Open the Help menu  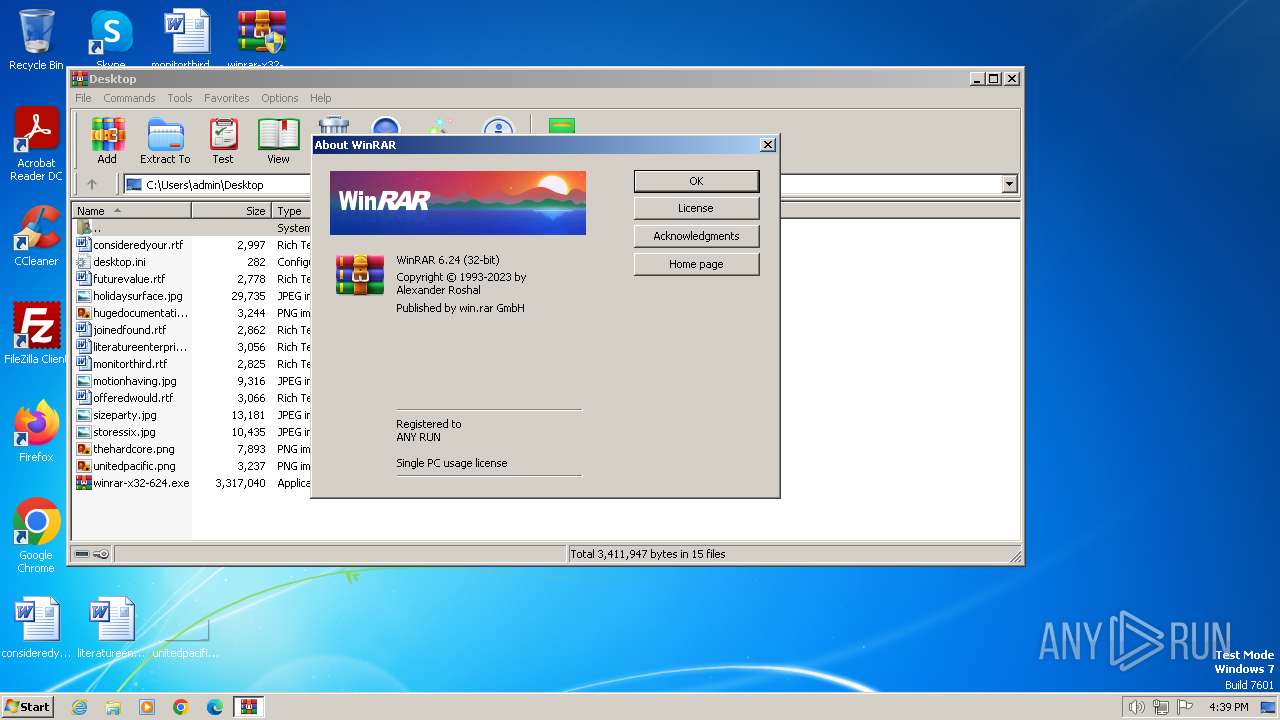coord(320,98)
